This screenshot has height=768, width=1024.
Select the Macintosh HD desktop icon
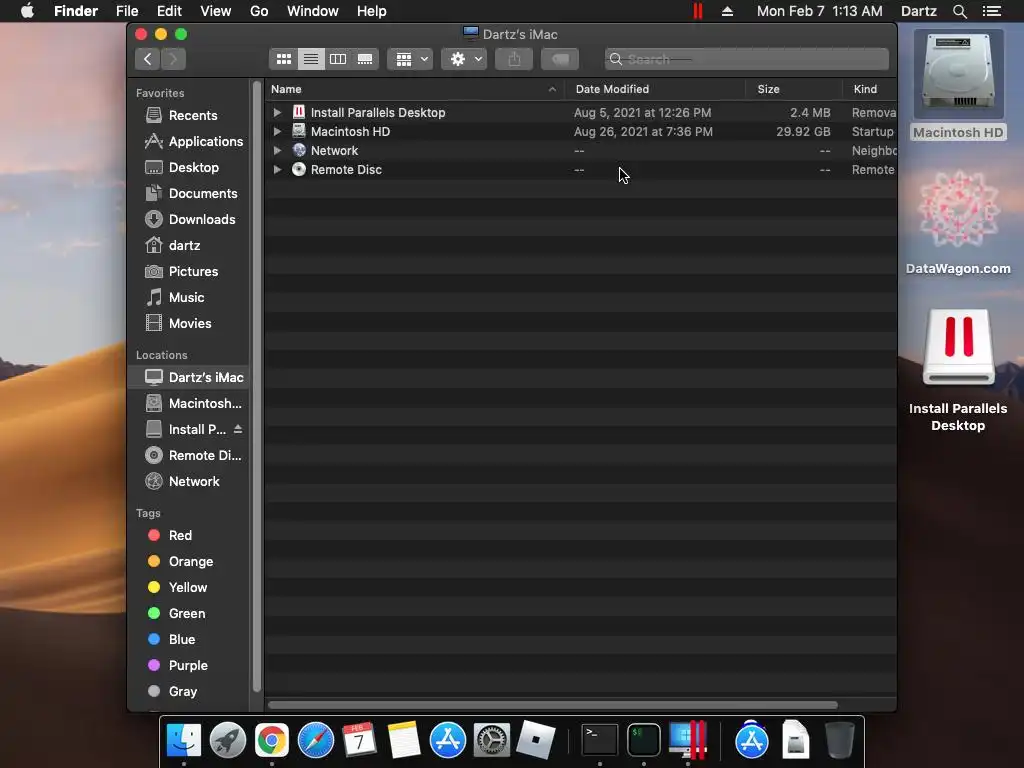pyautogui.click(x=958, y=87)
